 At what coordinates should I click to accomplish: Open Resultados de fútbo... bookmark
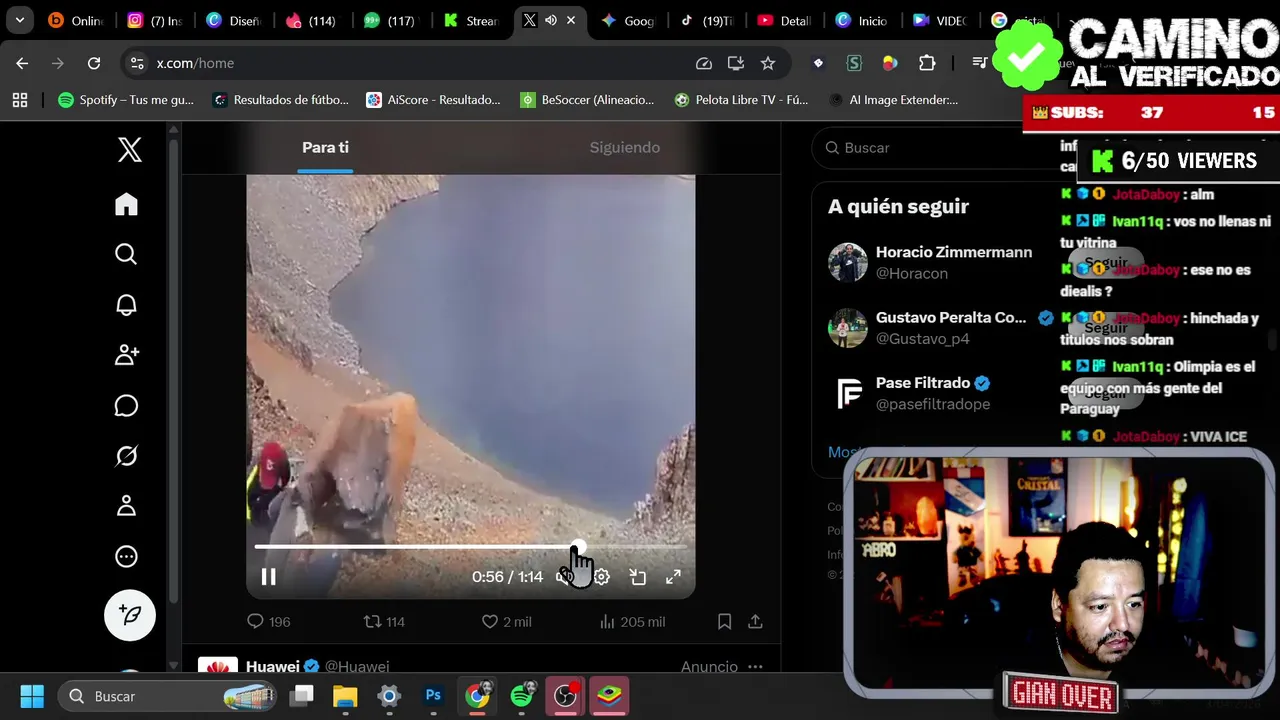280,100
